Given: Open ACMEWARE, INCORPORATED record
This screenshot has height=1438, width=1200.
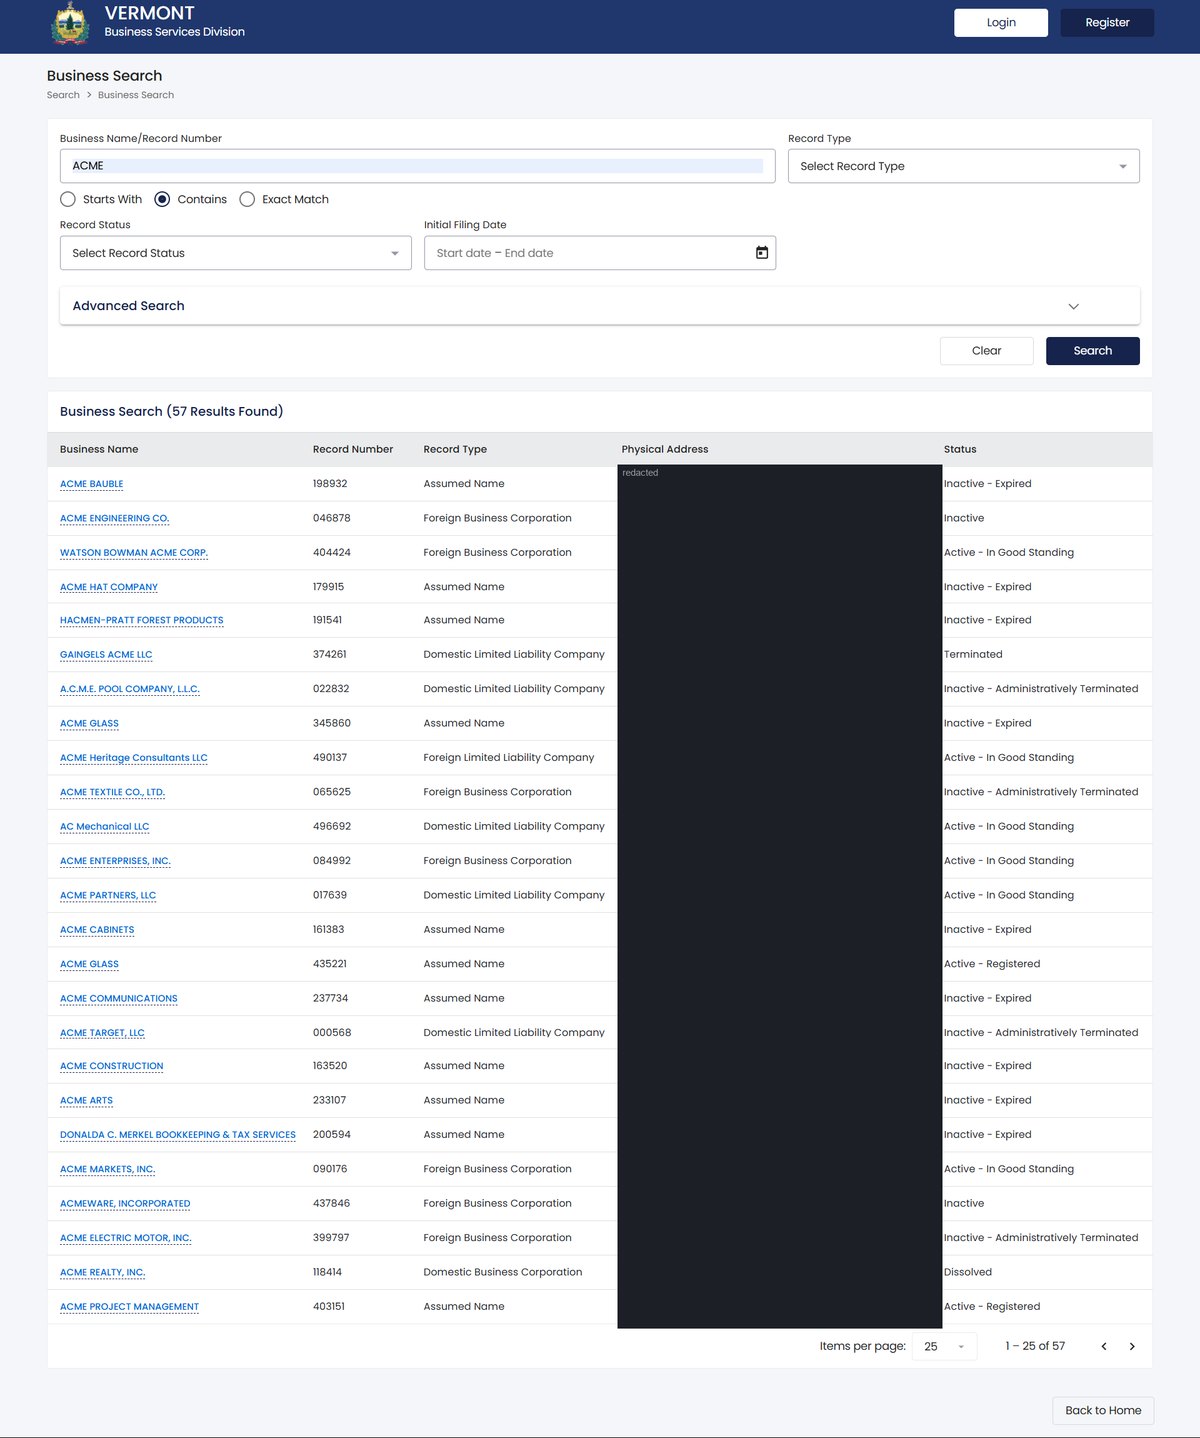Looking at the screenshot, I should [x=125, y=1204].
